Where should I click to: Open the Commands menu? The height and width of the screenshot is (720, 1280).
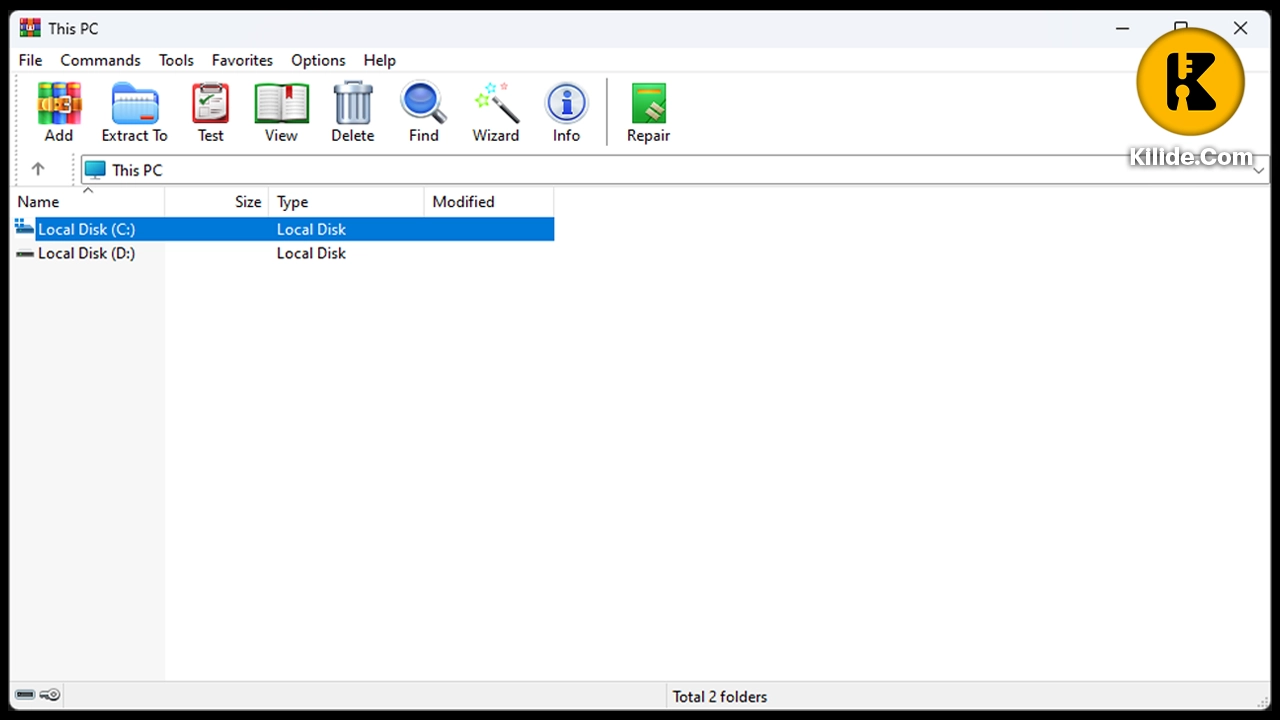(100, 60)
